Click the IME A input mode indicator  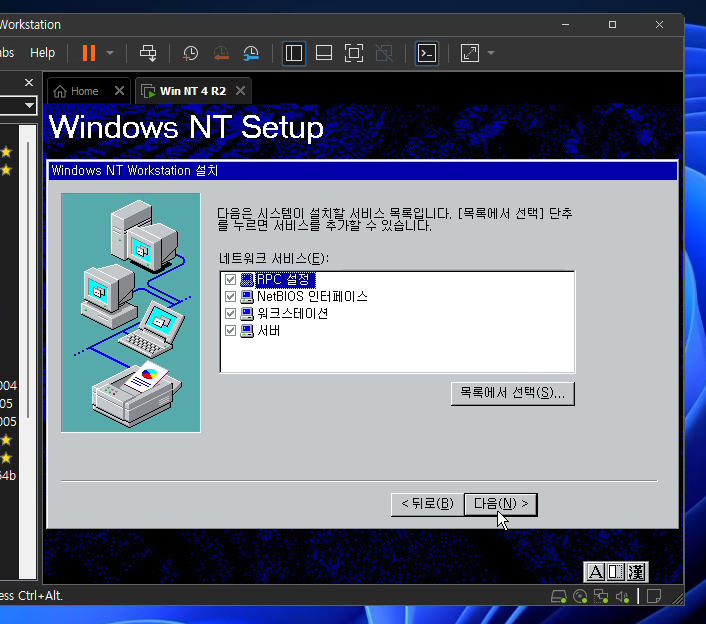[x=595, y=572]
